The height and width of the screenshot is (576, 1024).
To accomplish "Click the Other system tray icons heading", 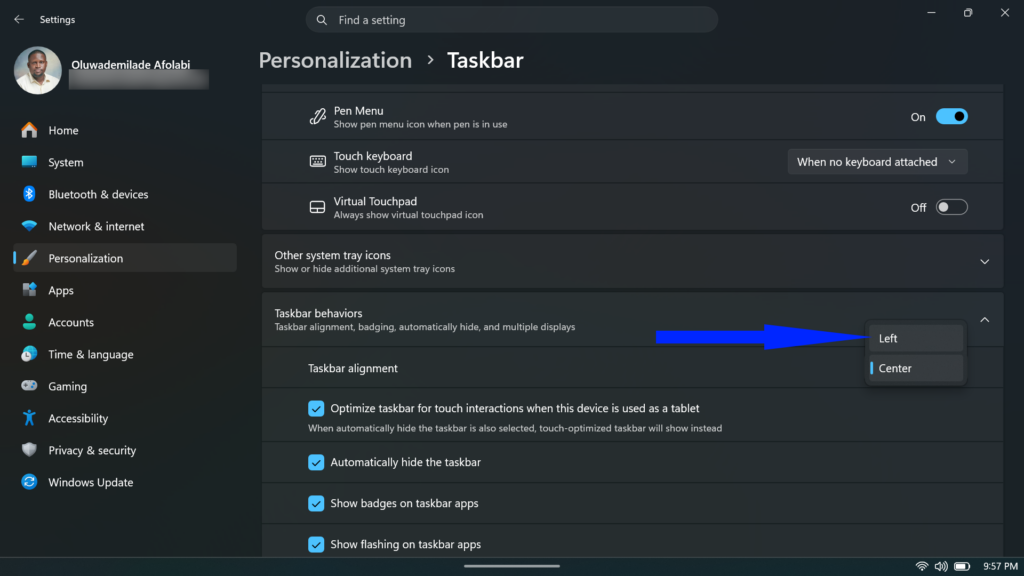I will point(332,255).
